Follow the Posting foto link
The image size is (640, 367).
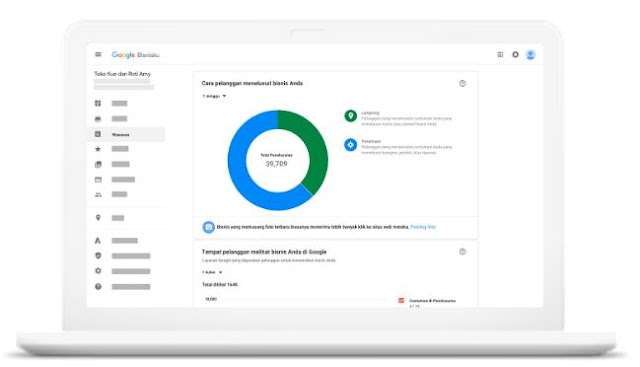(x=423, y=227)
